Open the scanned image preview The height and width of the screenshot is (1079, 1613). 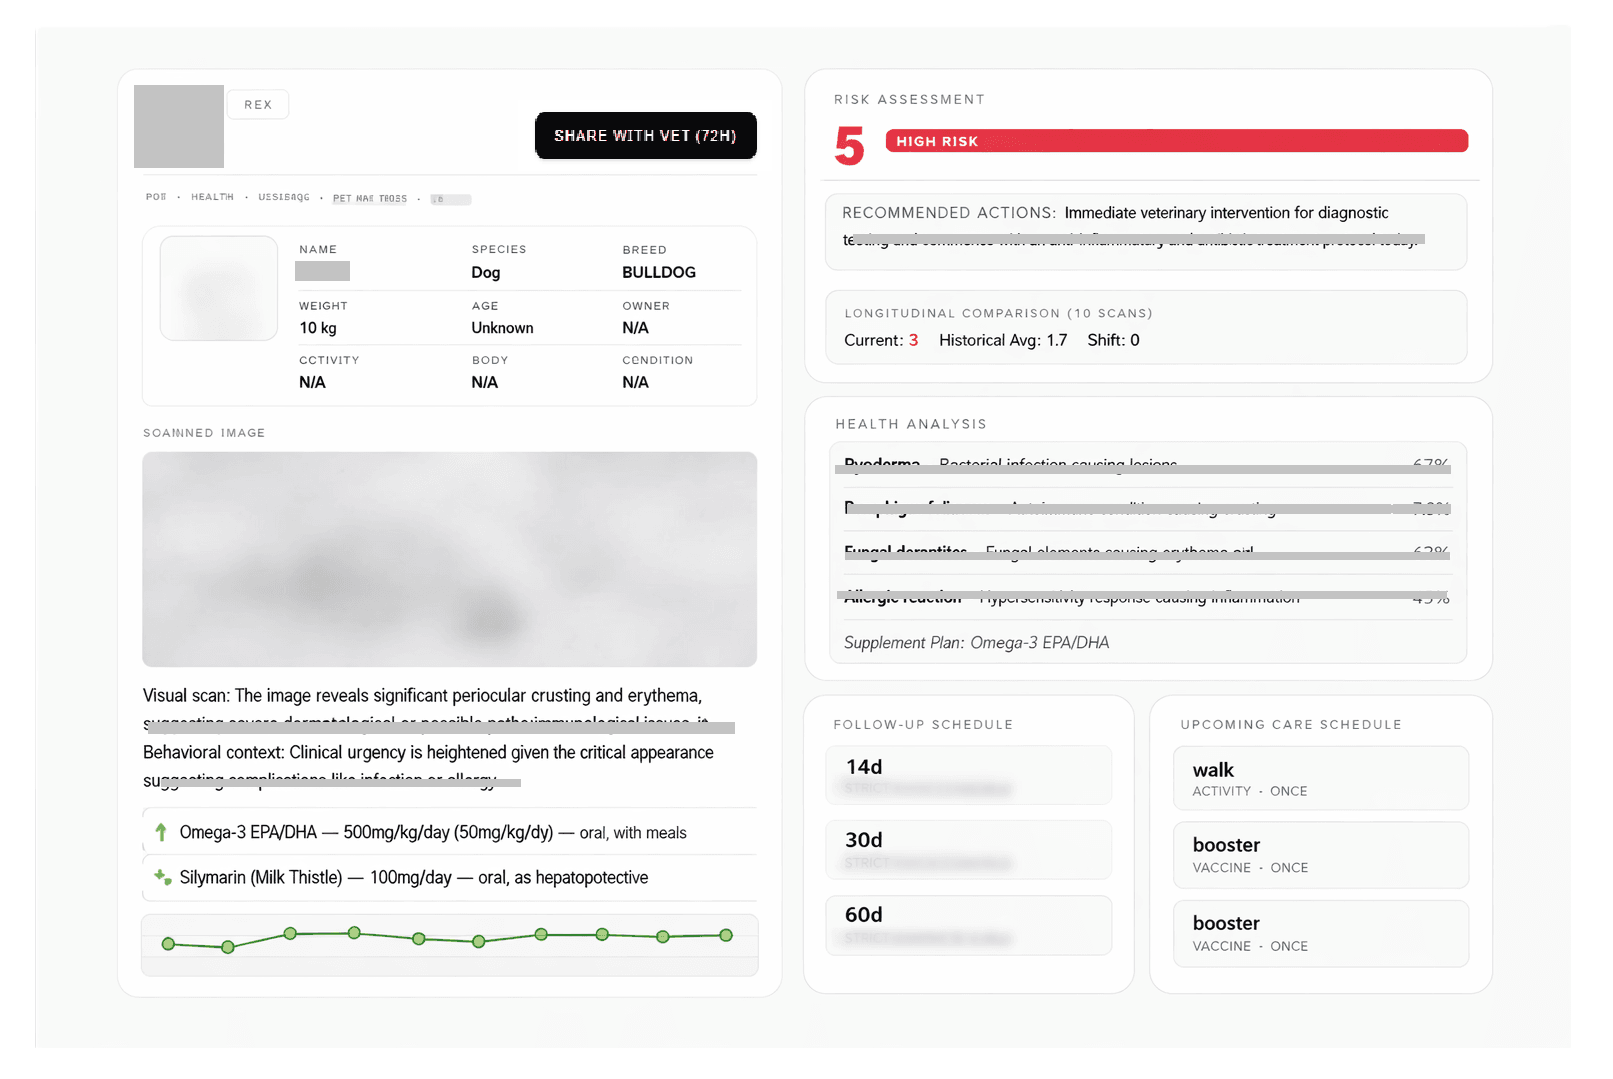coord(449,559)
